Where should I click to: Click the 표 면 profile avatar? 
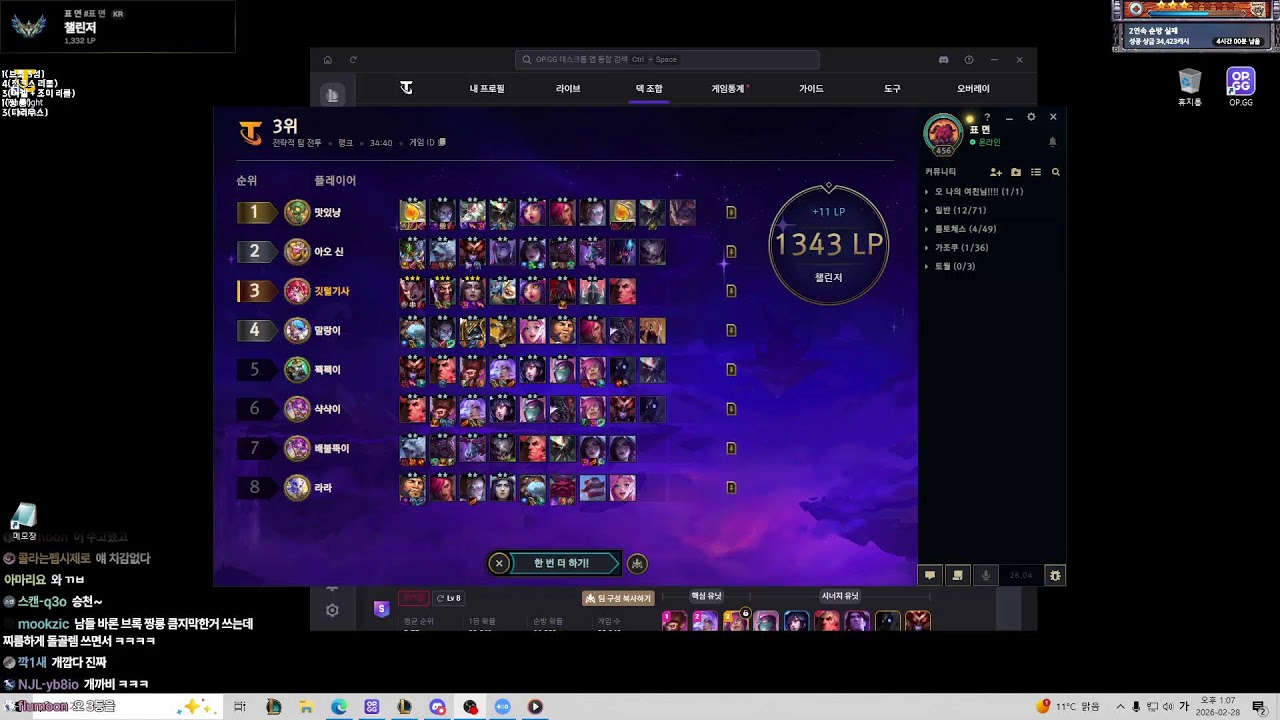point(943,133)
